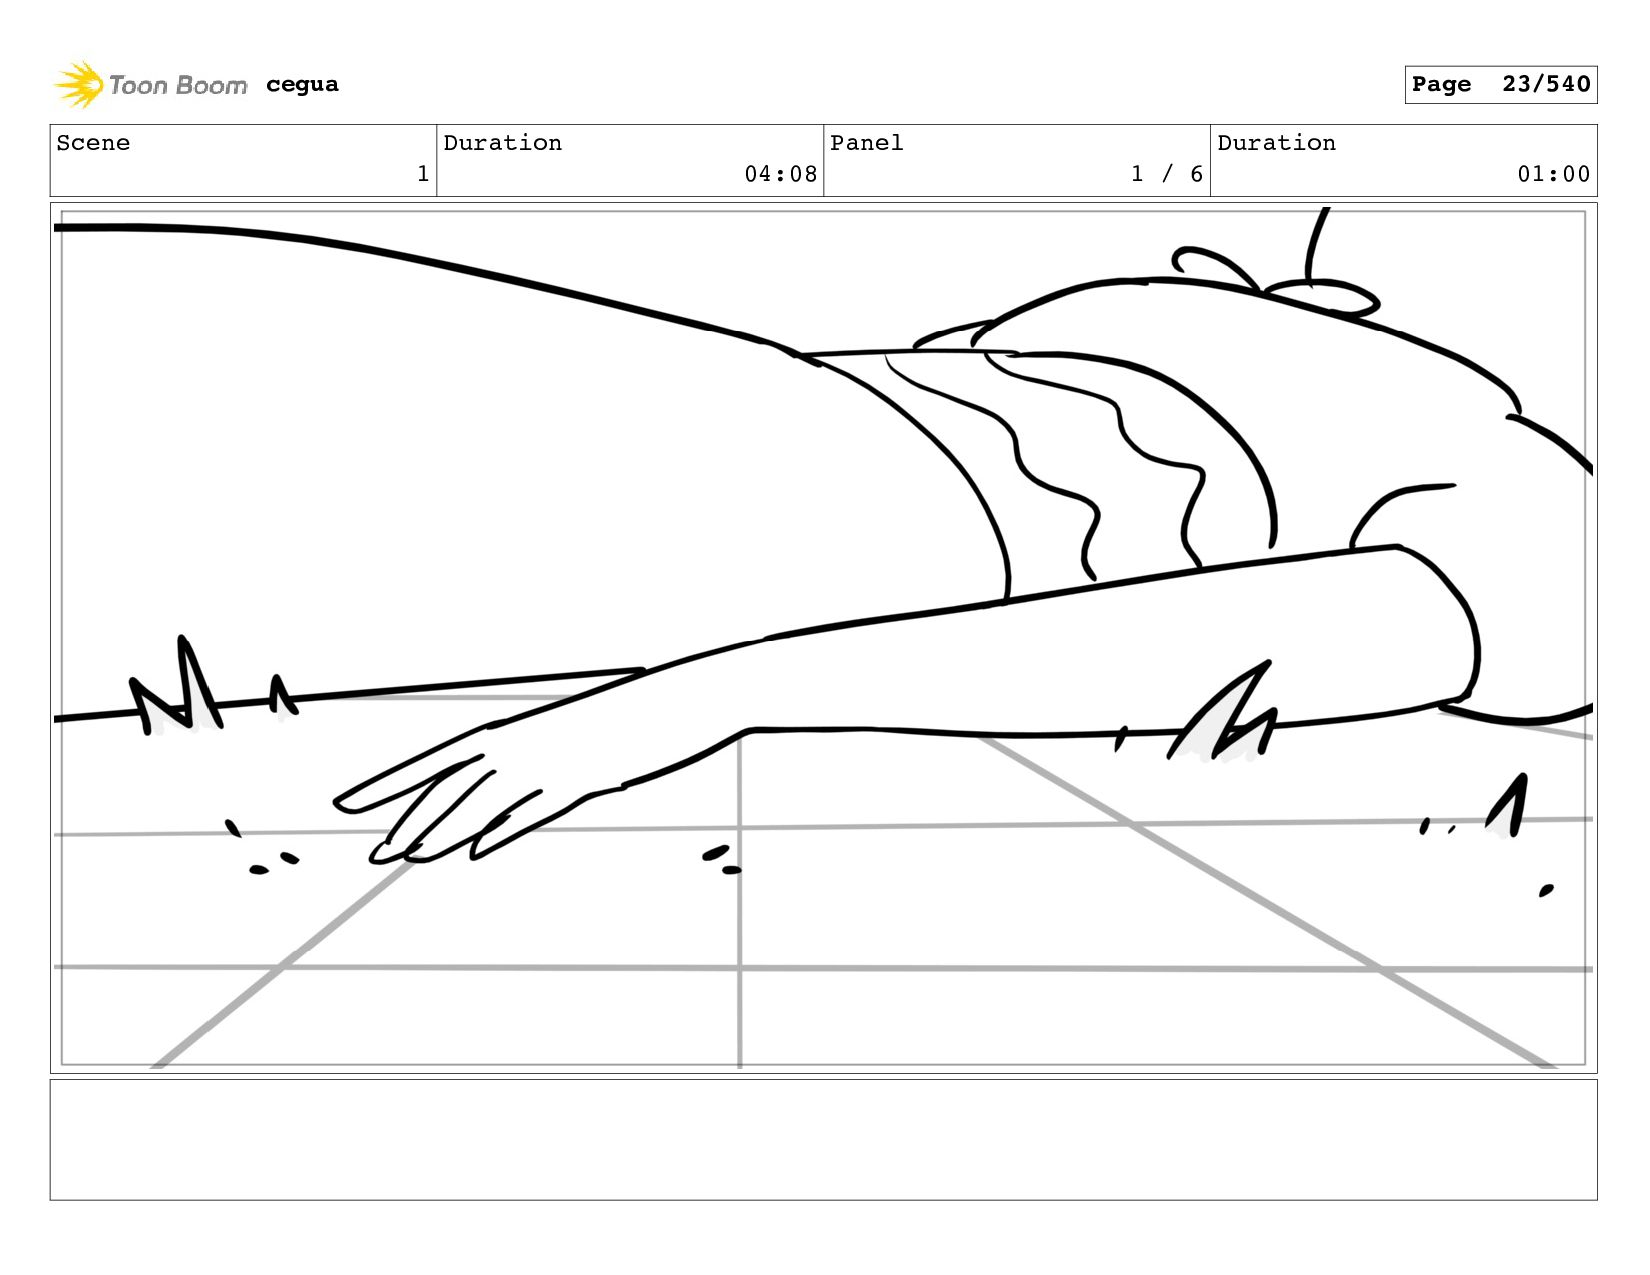Screen dimensions: 1650x1275
Task: Click the panel count '1 / 6'
Action: 1167,174
